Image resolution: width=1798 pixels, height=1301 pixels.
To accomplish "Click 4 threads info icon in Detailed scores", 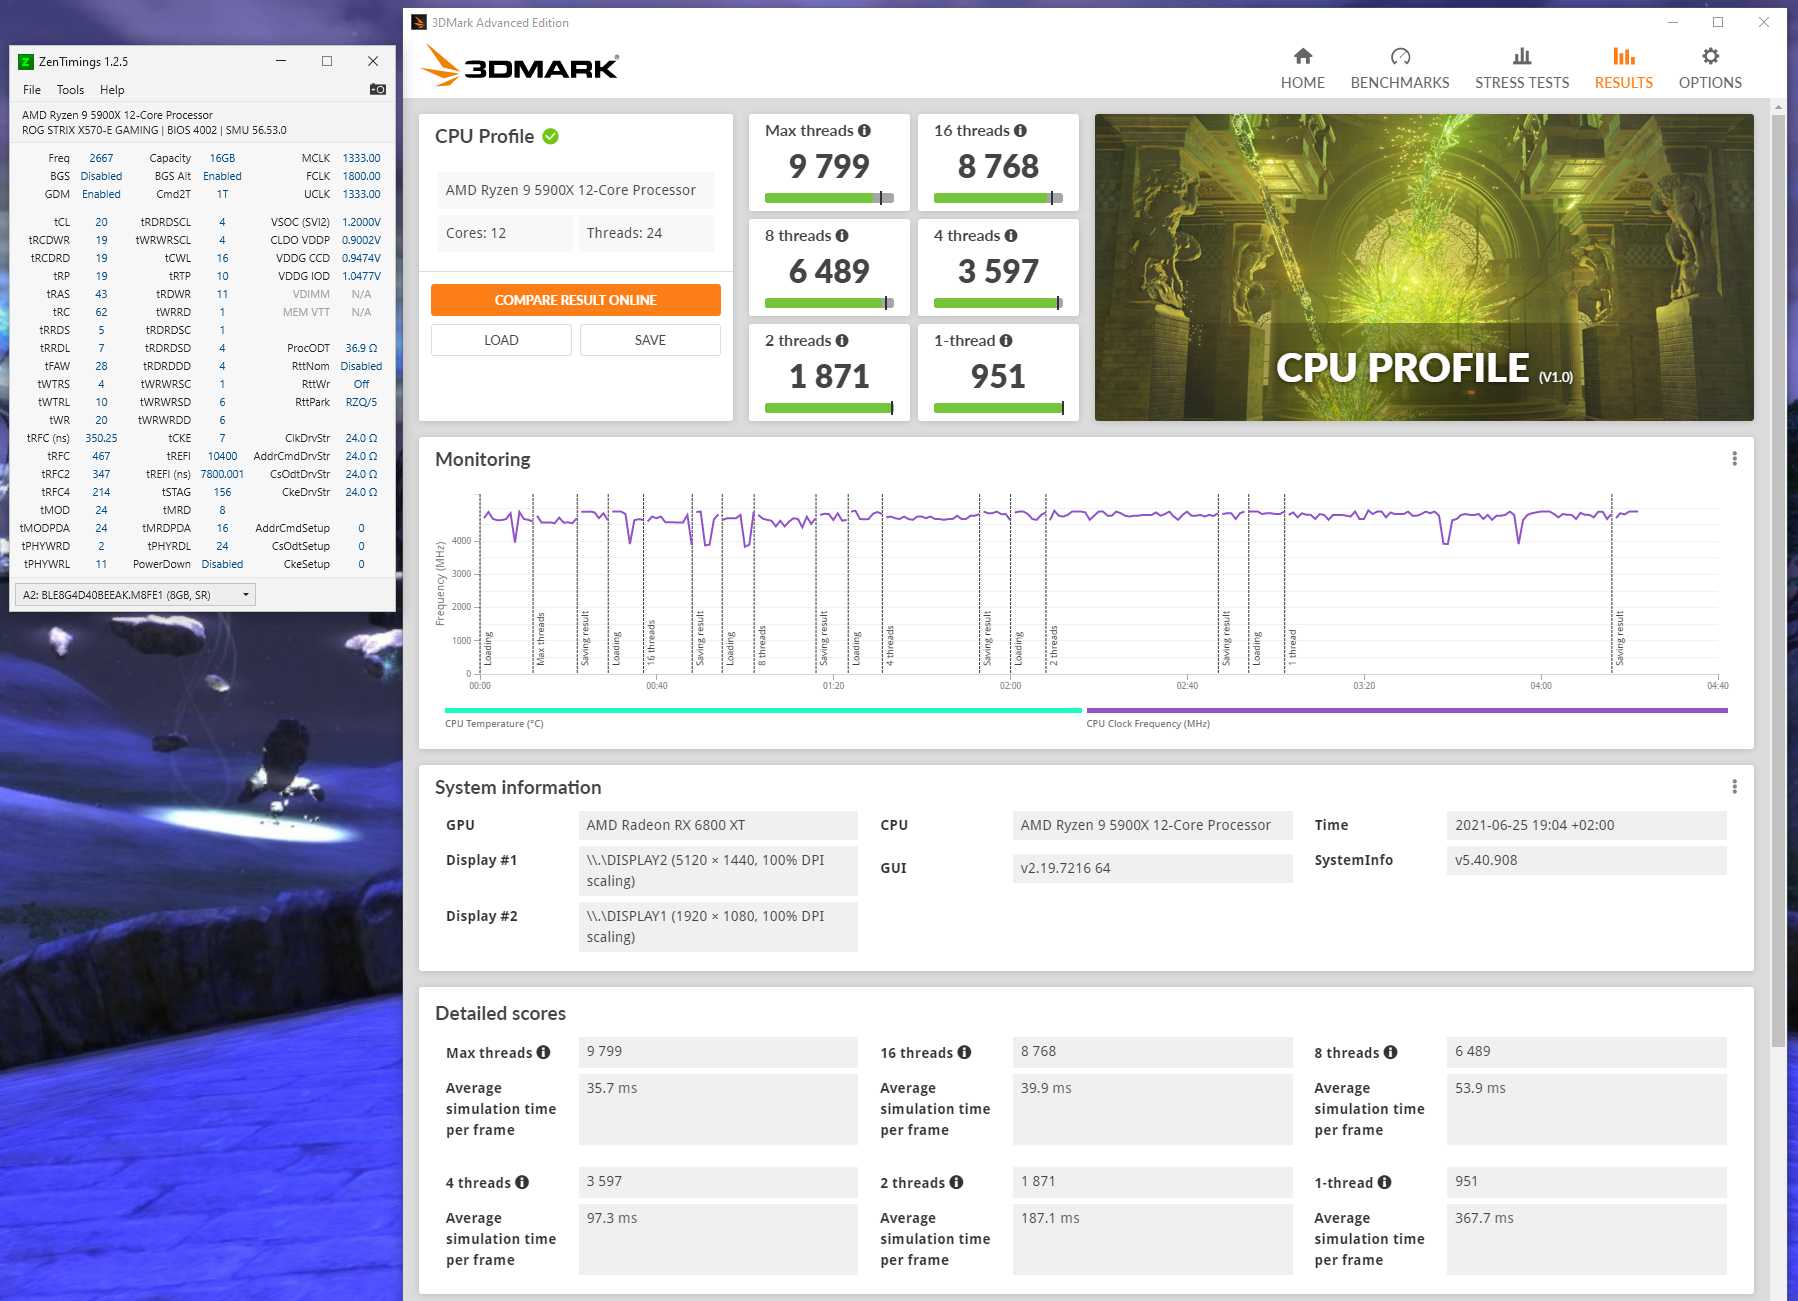I will coord(522,1182).
